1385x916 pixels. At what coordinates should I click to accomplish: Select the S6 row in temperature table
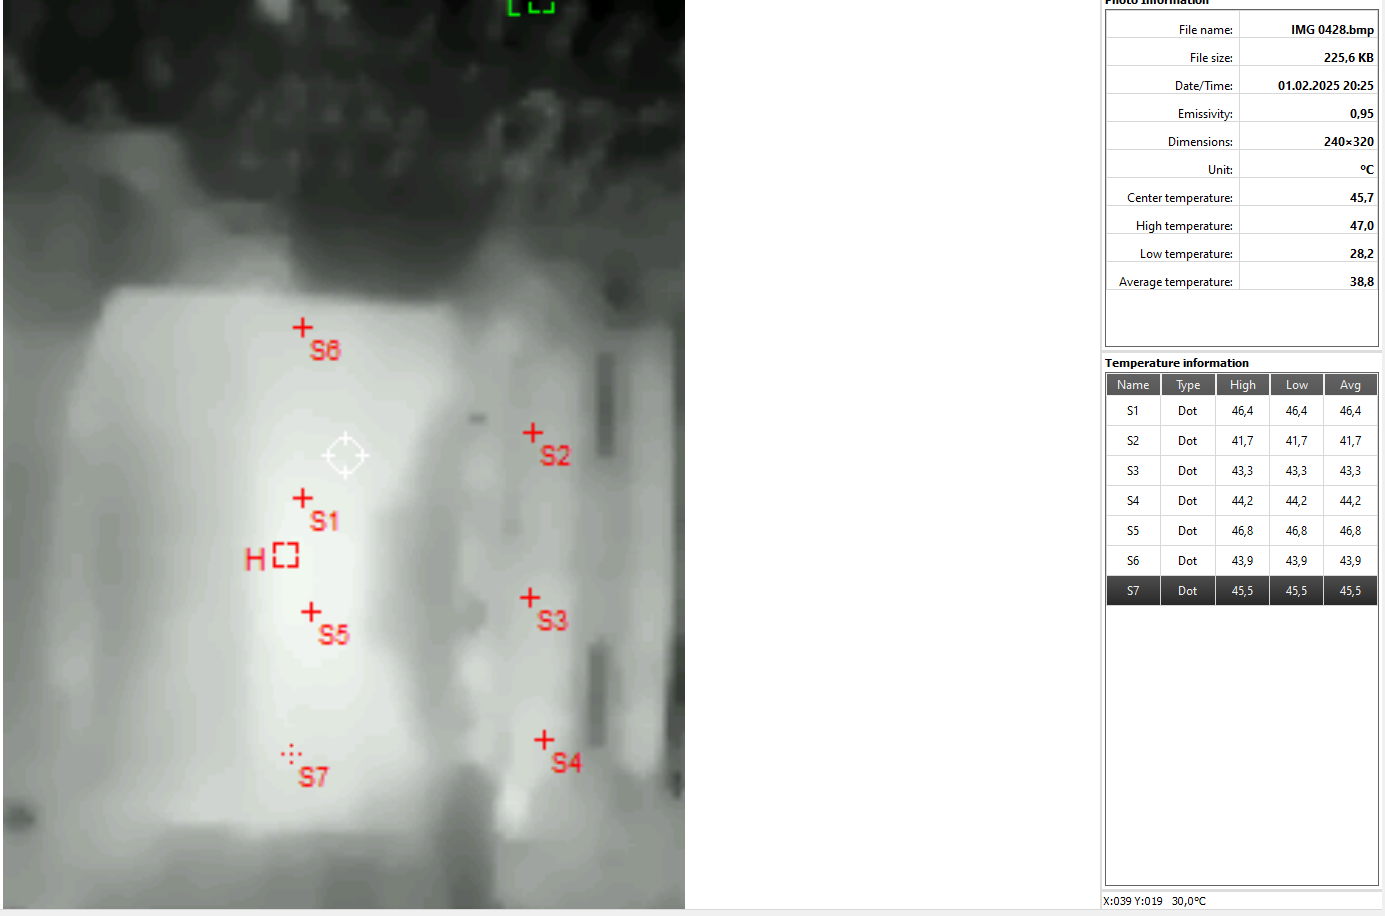(1242, 561)
